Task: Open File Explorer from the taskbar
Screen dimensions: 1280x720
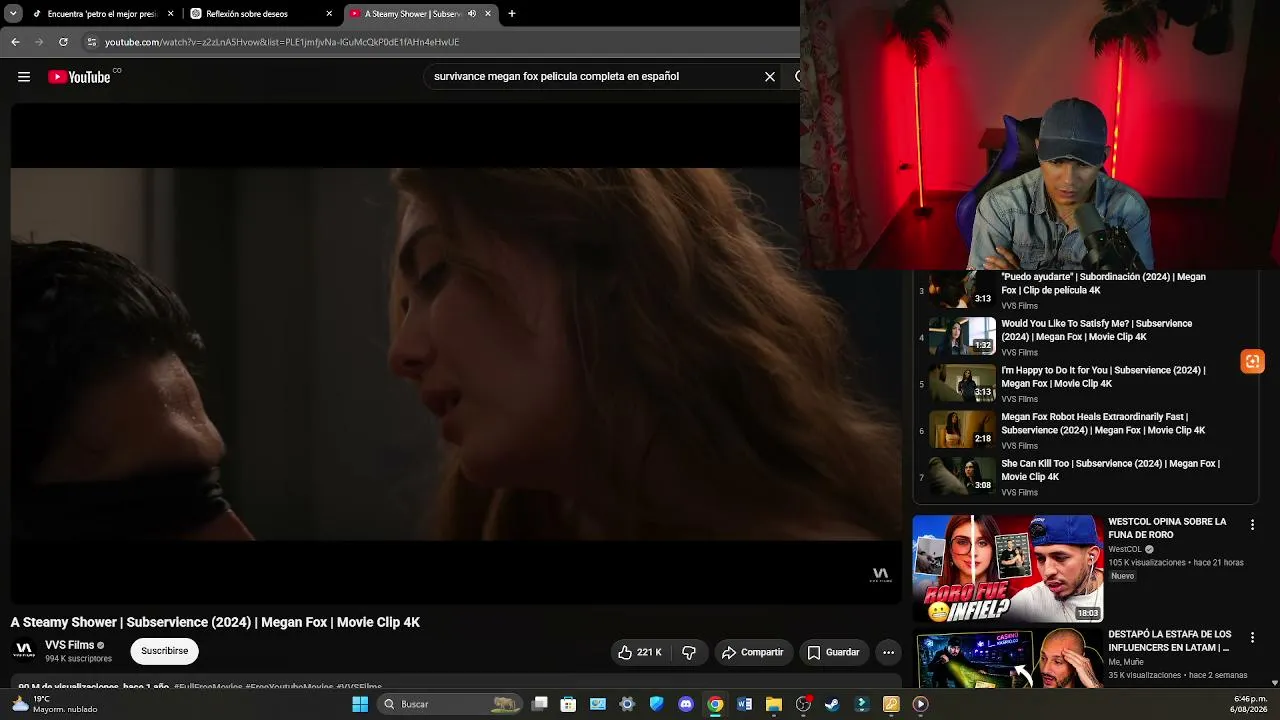Action: tap(773, 704)
